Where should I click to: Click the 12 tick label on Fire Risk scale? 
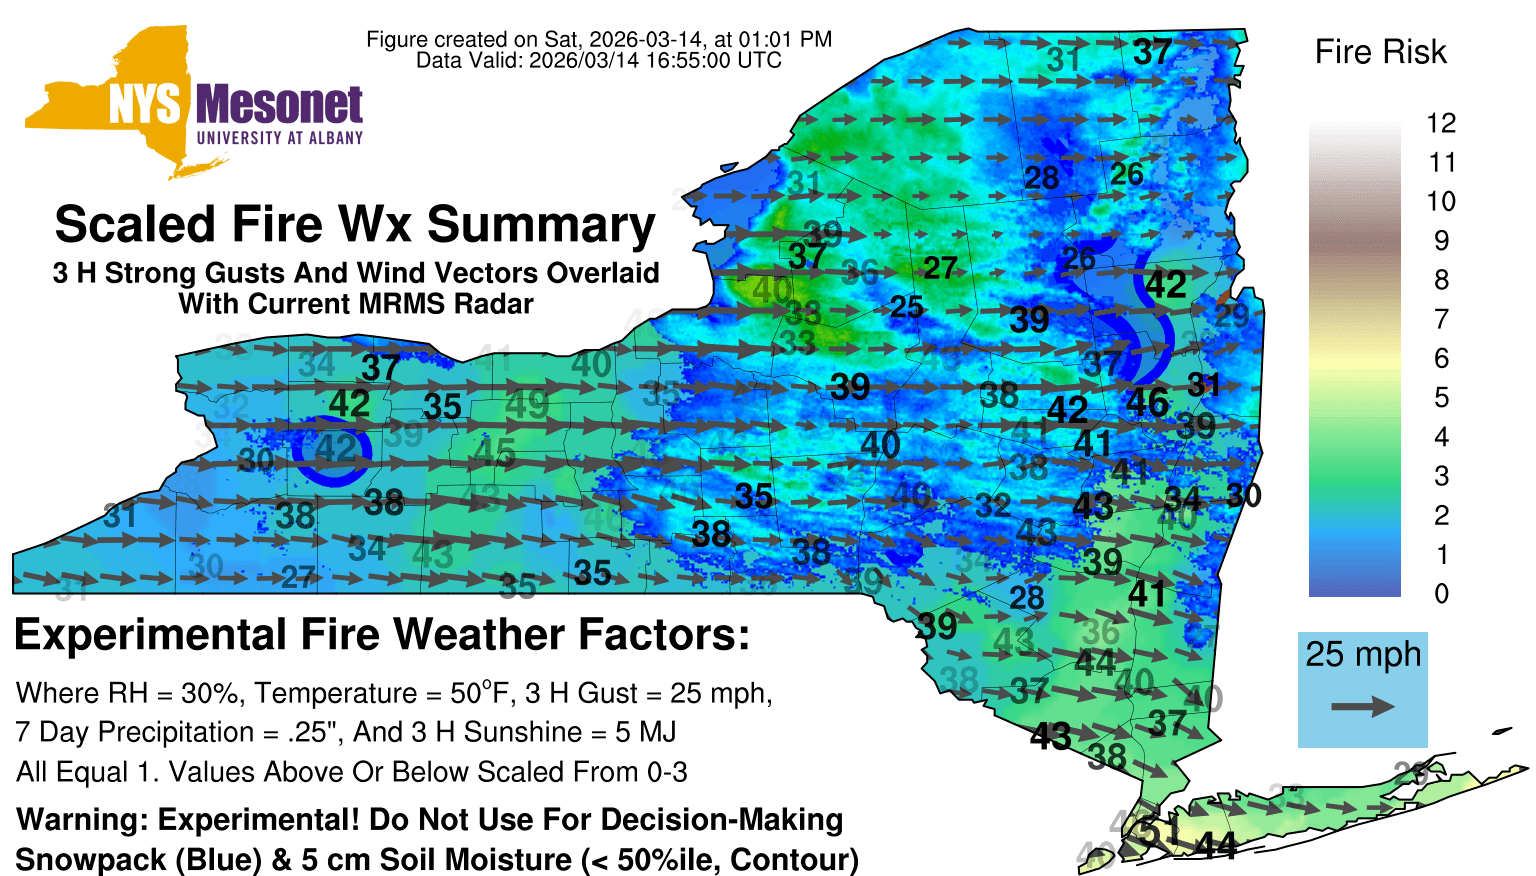point(1440,123)
